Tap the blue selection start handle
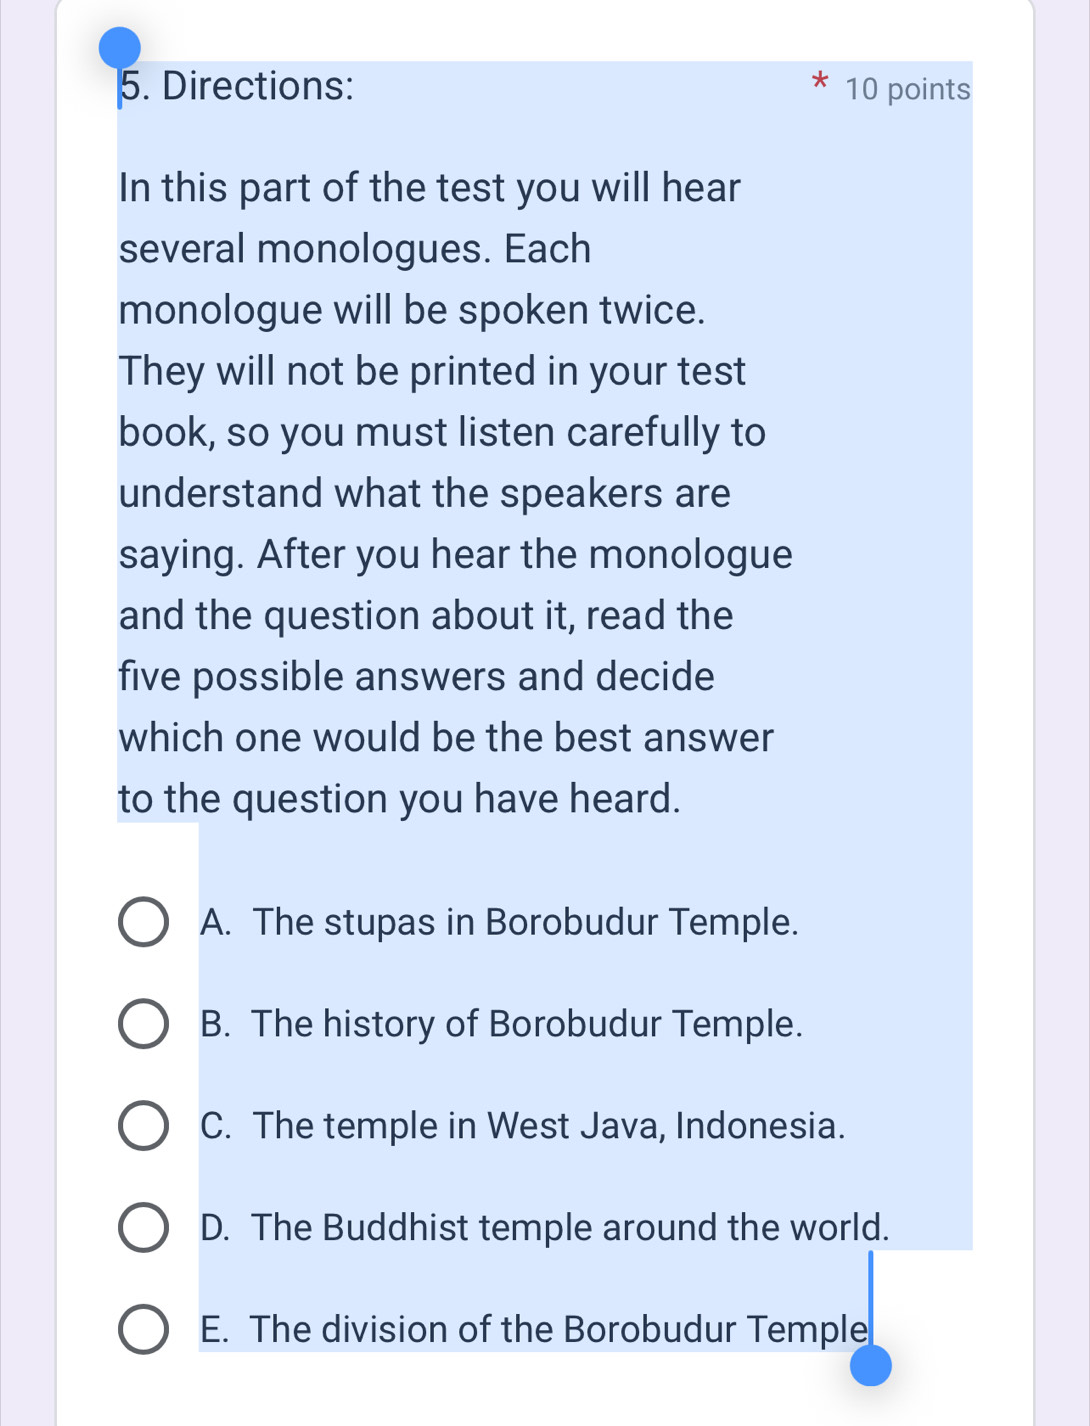Screen dimensions: 1090x1426 click(x=120, y=47)
